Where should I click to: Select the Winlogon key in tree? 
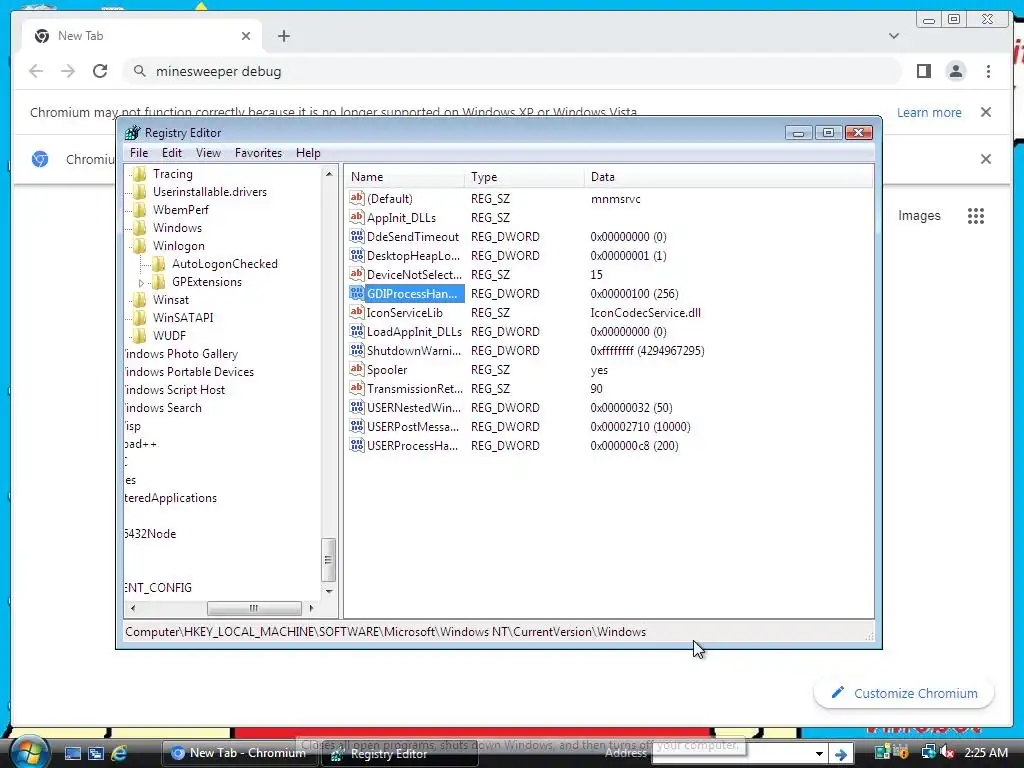pos(178,246)
